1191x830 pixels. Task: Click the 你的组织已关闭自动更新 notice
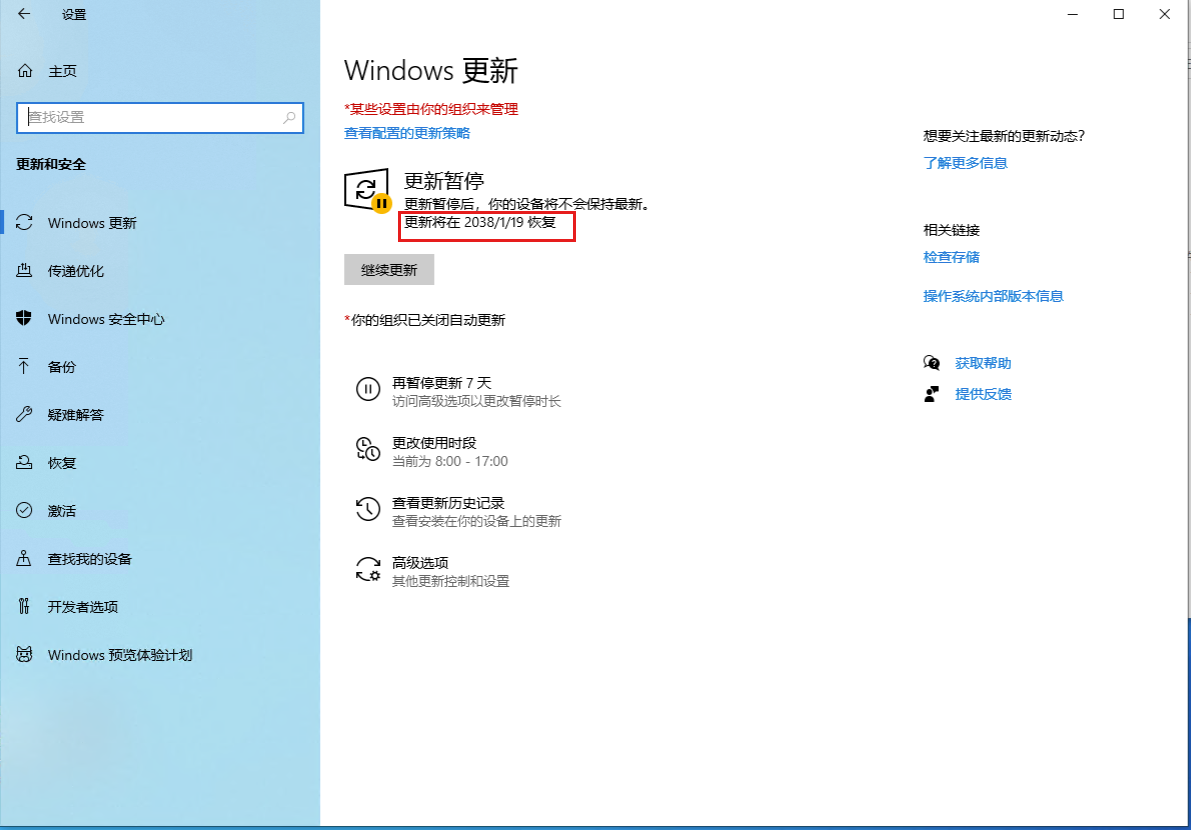point(425,320)
